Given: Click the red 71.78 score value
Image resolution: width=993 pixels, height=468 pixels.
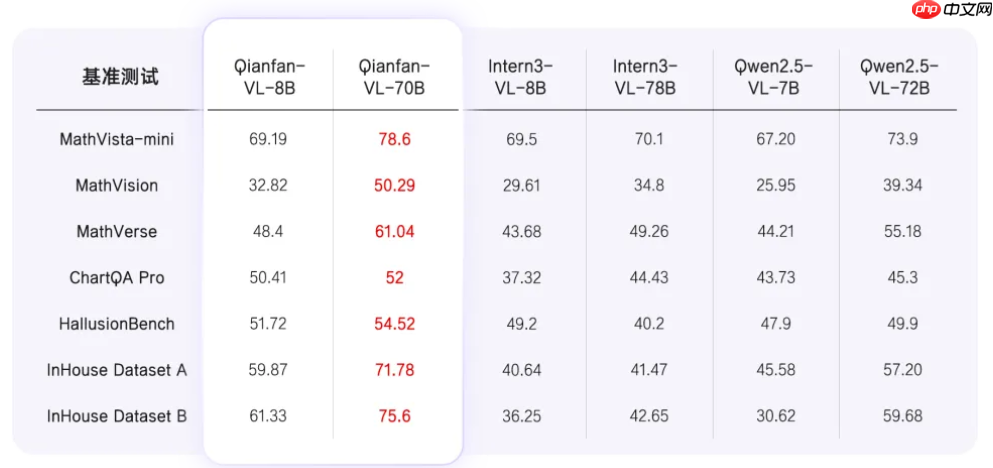Looking at the screenshot, I should click(394, 370).
